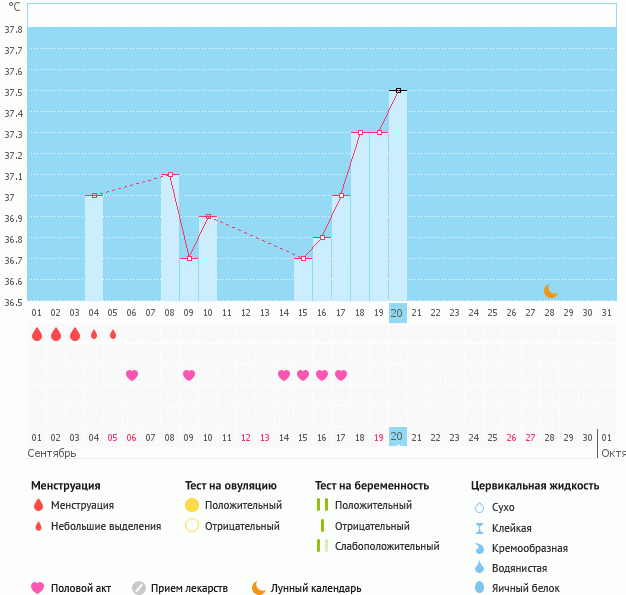Image resolution: width=626 pixels, height=595 pixels.
Task: Click the egg white cervical fluid legend icon
Action: [x=479, y=588]
